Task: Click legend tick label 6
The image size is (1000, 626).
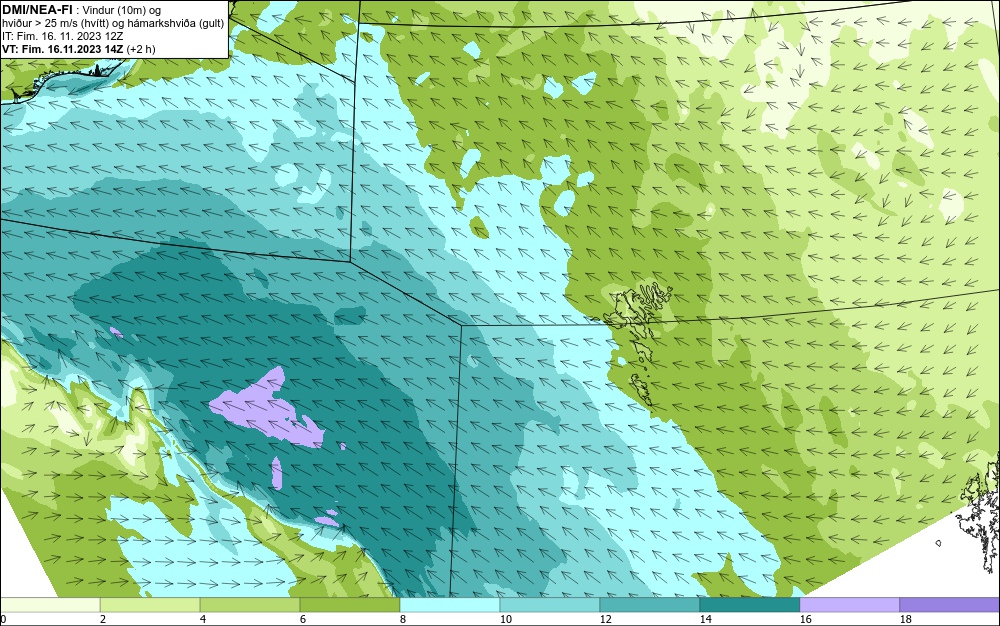Action: [x=303, y=619]
